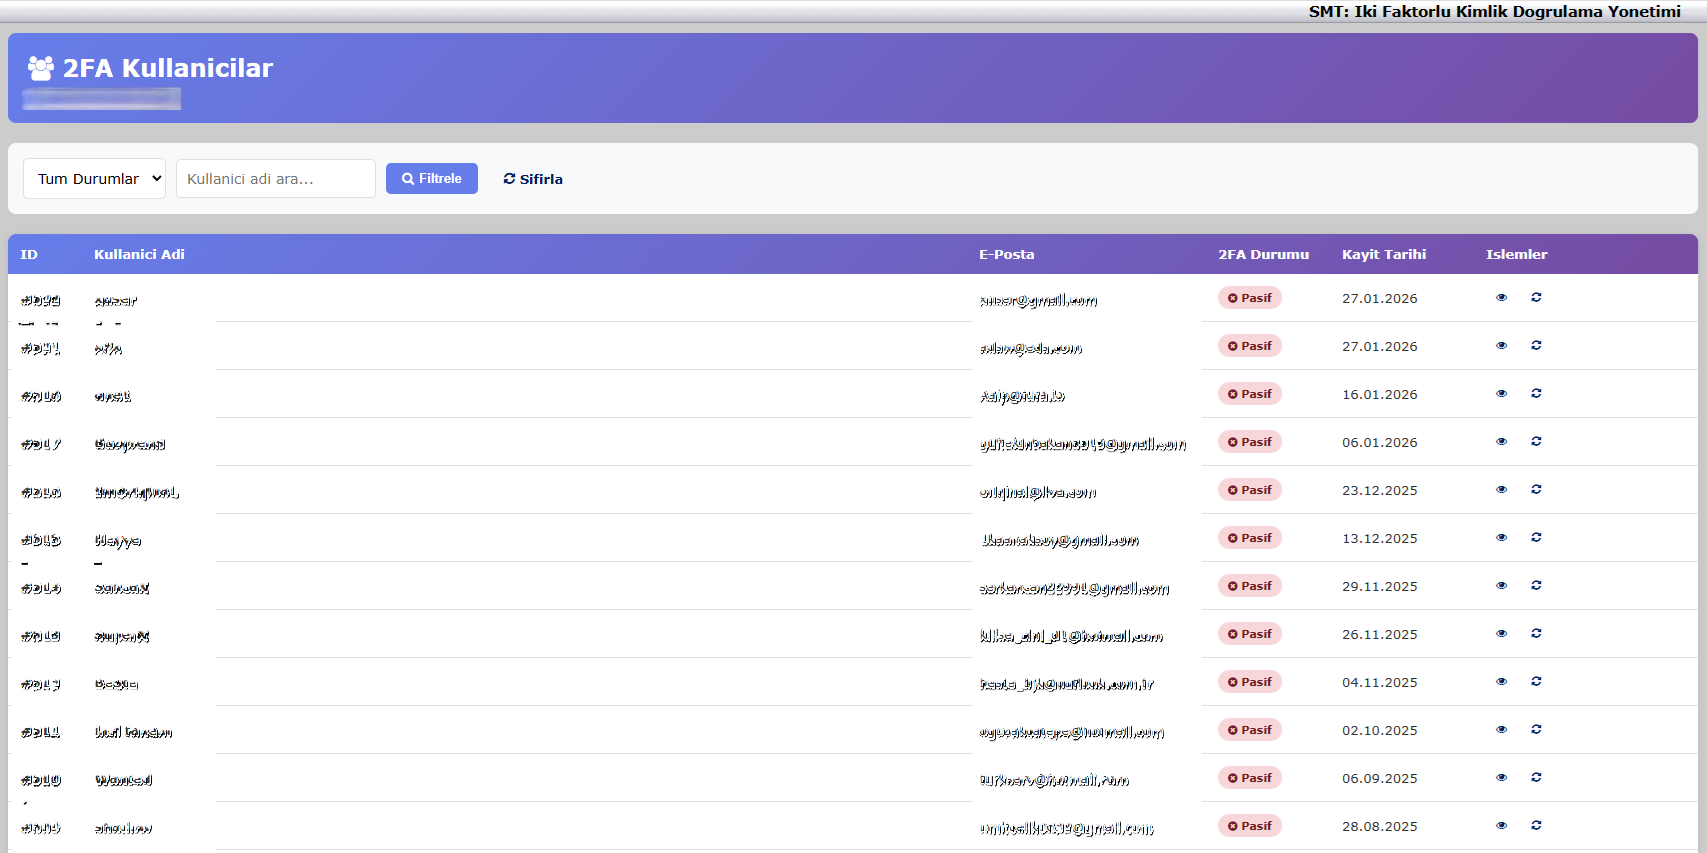1707x853 pixels.
Task: Click the Sifirla reset link
Action: click(x=533, y=179)
